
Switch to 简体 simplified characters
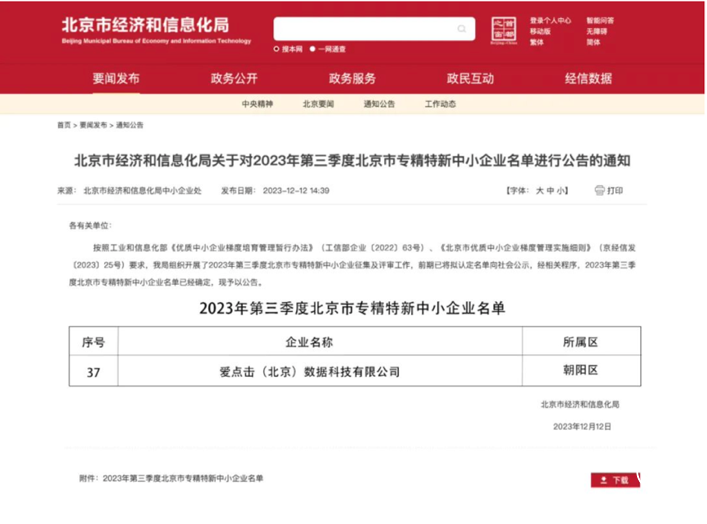click(x=593, y=42)
